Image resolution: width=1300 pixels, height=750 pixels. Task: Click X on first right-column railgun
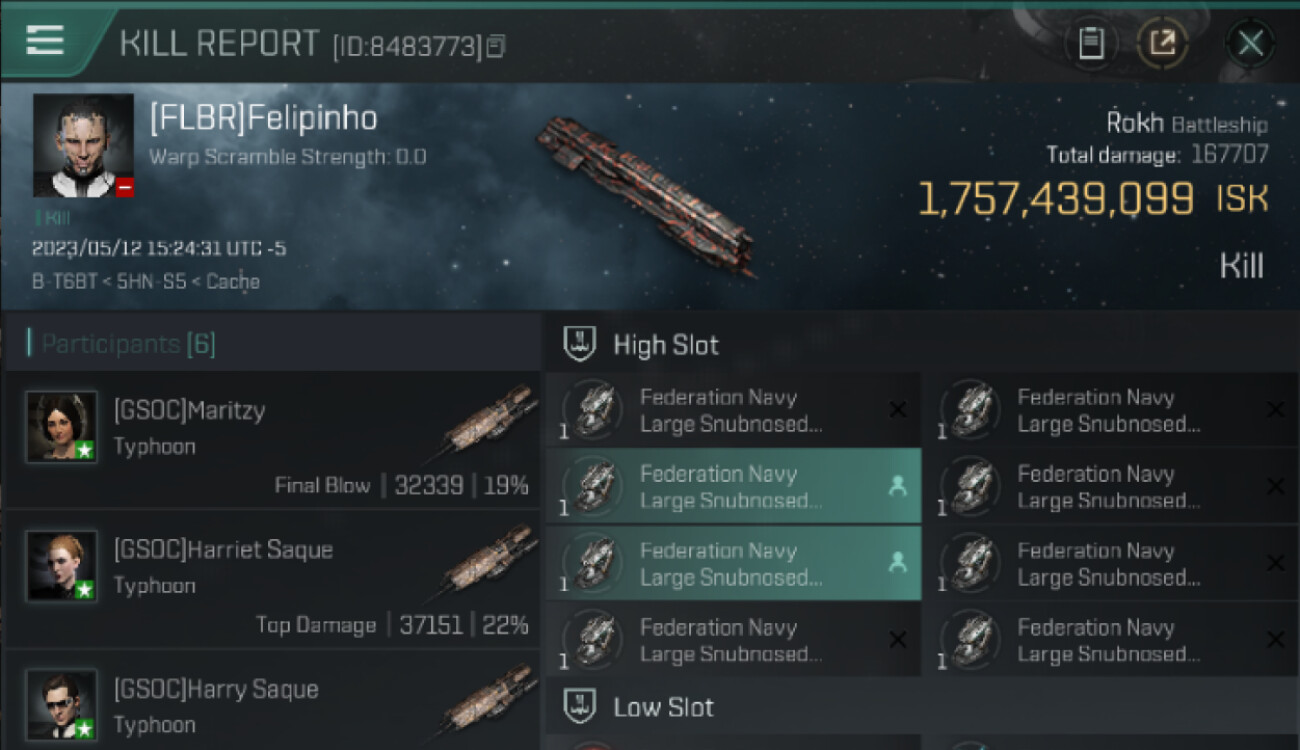[x=1275, y=410]
